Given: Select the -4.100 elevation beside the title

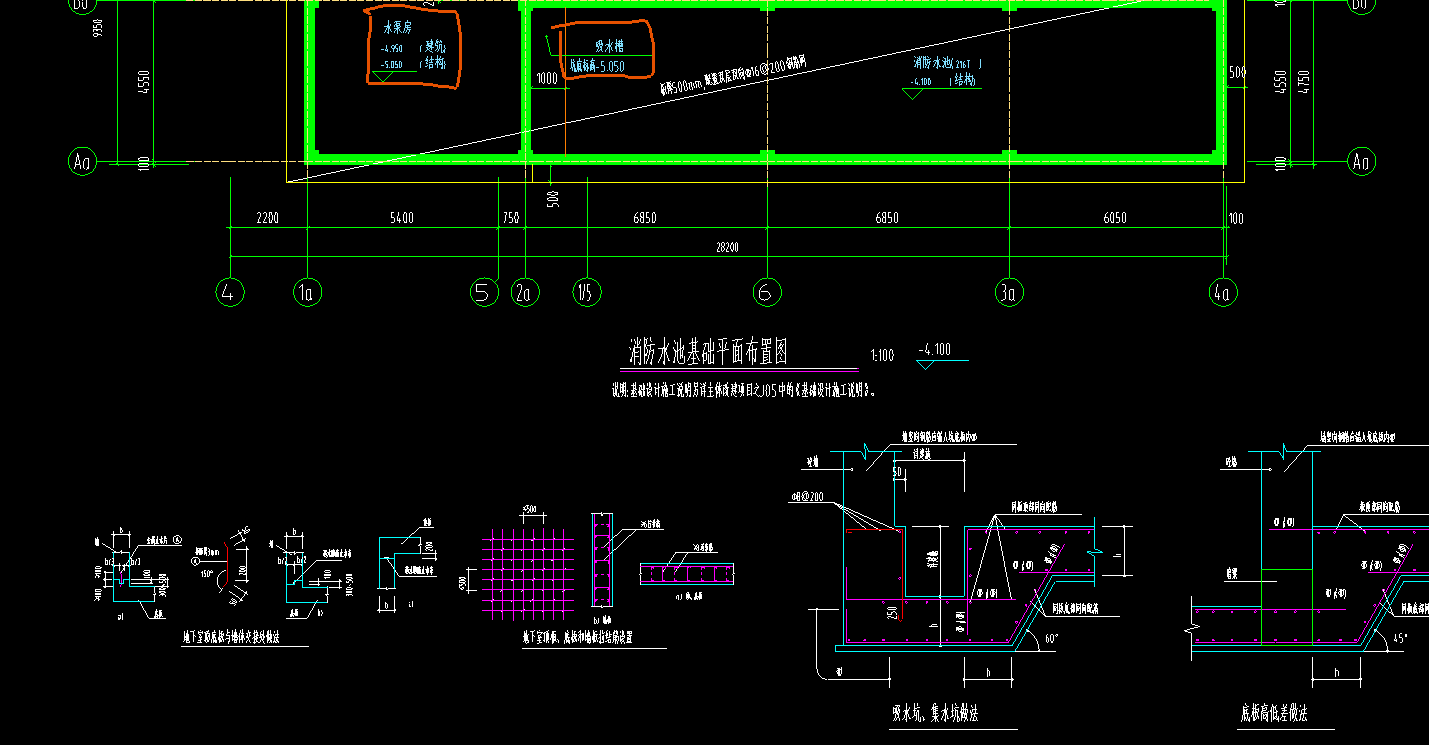Looking at the screenshot, I should point(934,350).
